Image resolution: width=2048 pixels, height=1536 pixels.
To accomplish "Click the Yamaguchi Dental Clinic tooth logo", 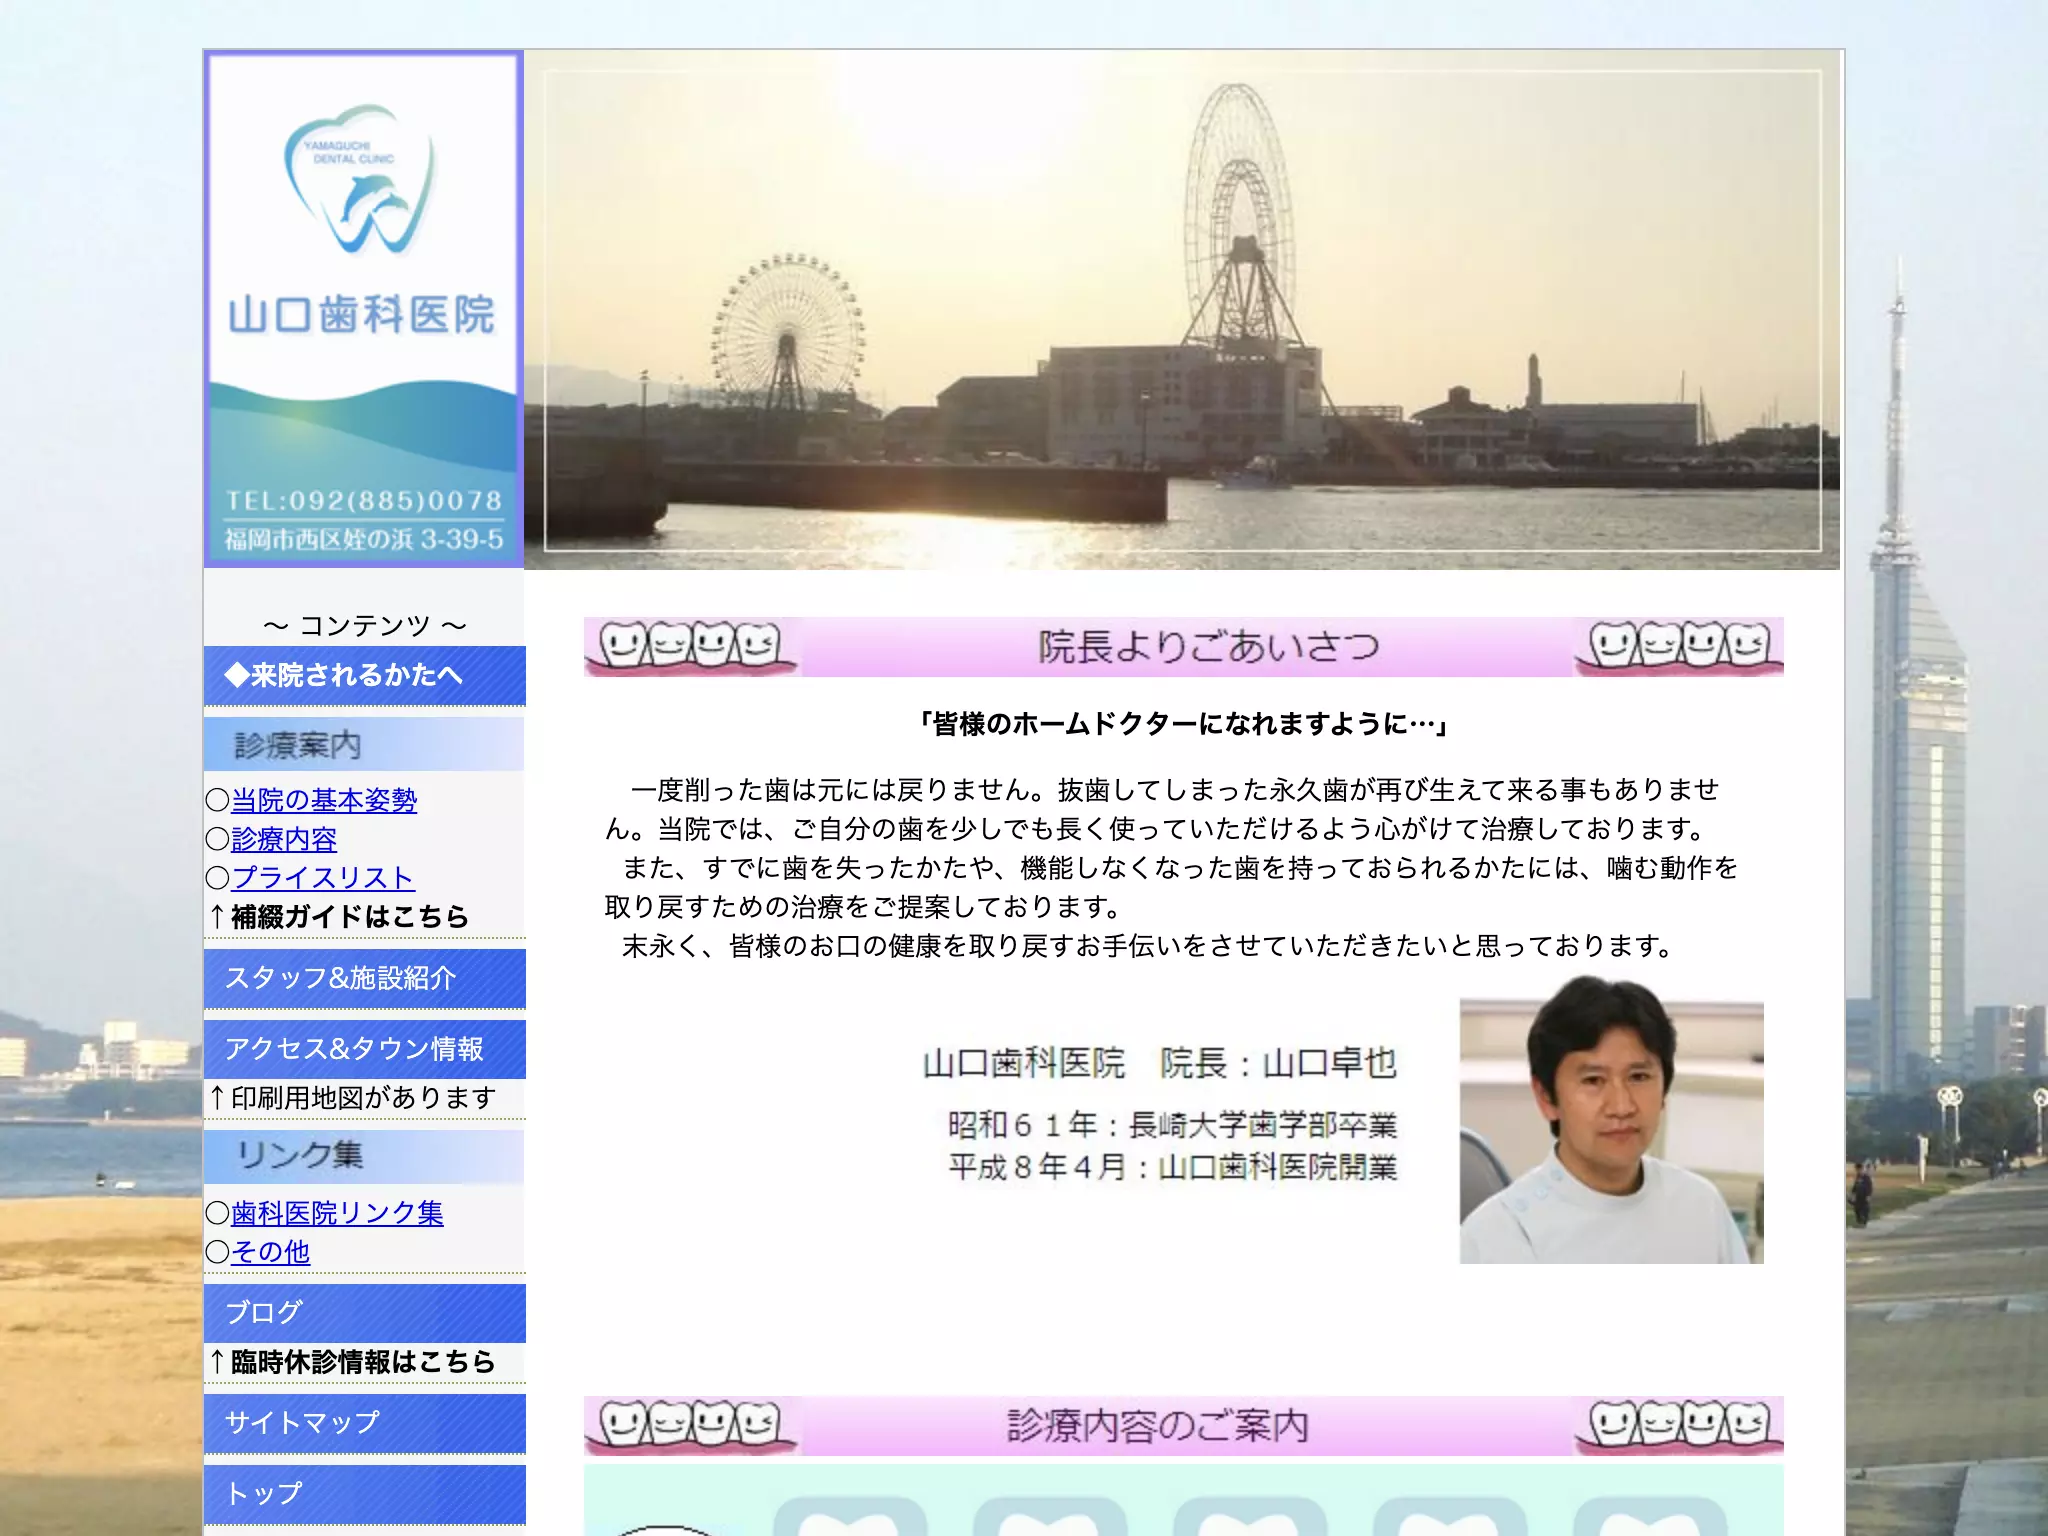I will (x=360, y=180).
